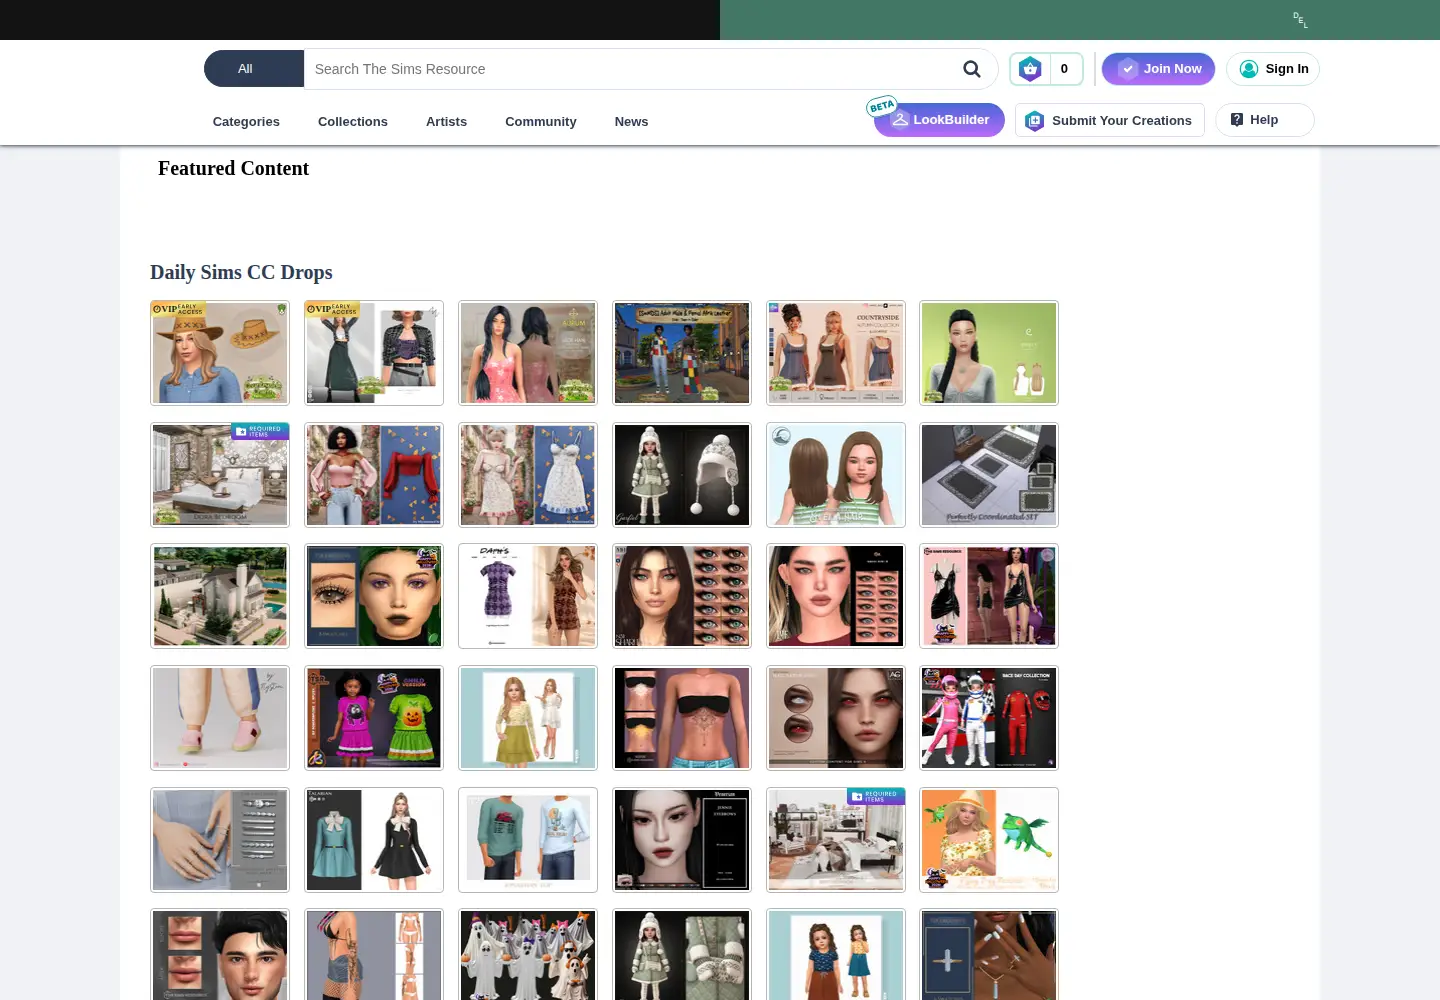Image resolution: width=1440 pixels, height=1000 pixels.
Task: Open the shopping basket icon
Action: [1030, 69]
